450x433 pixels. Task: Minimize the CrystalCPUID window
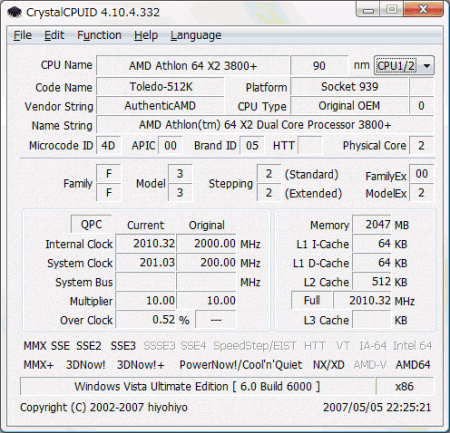368,10
